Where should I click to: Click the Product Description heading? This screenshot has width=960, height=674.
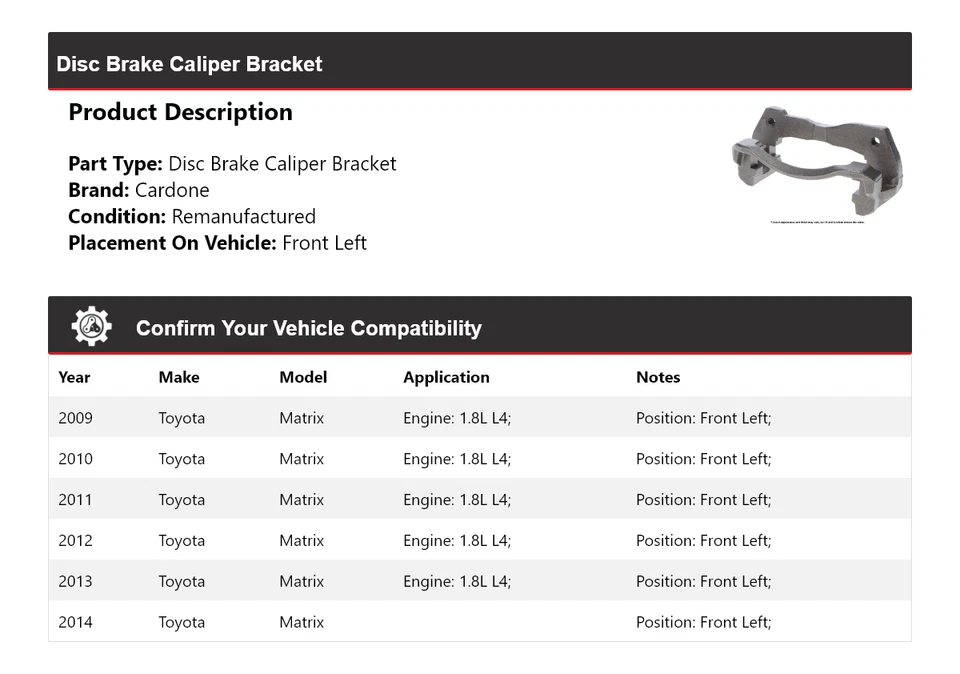(x=180, y=112)
